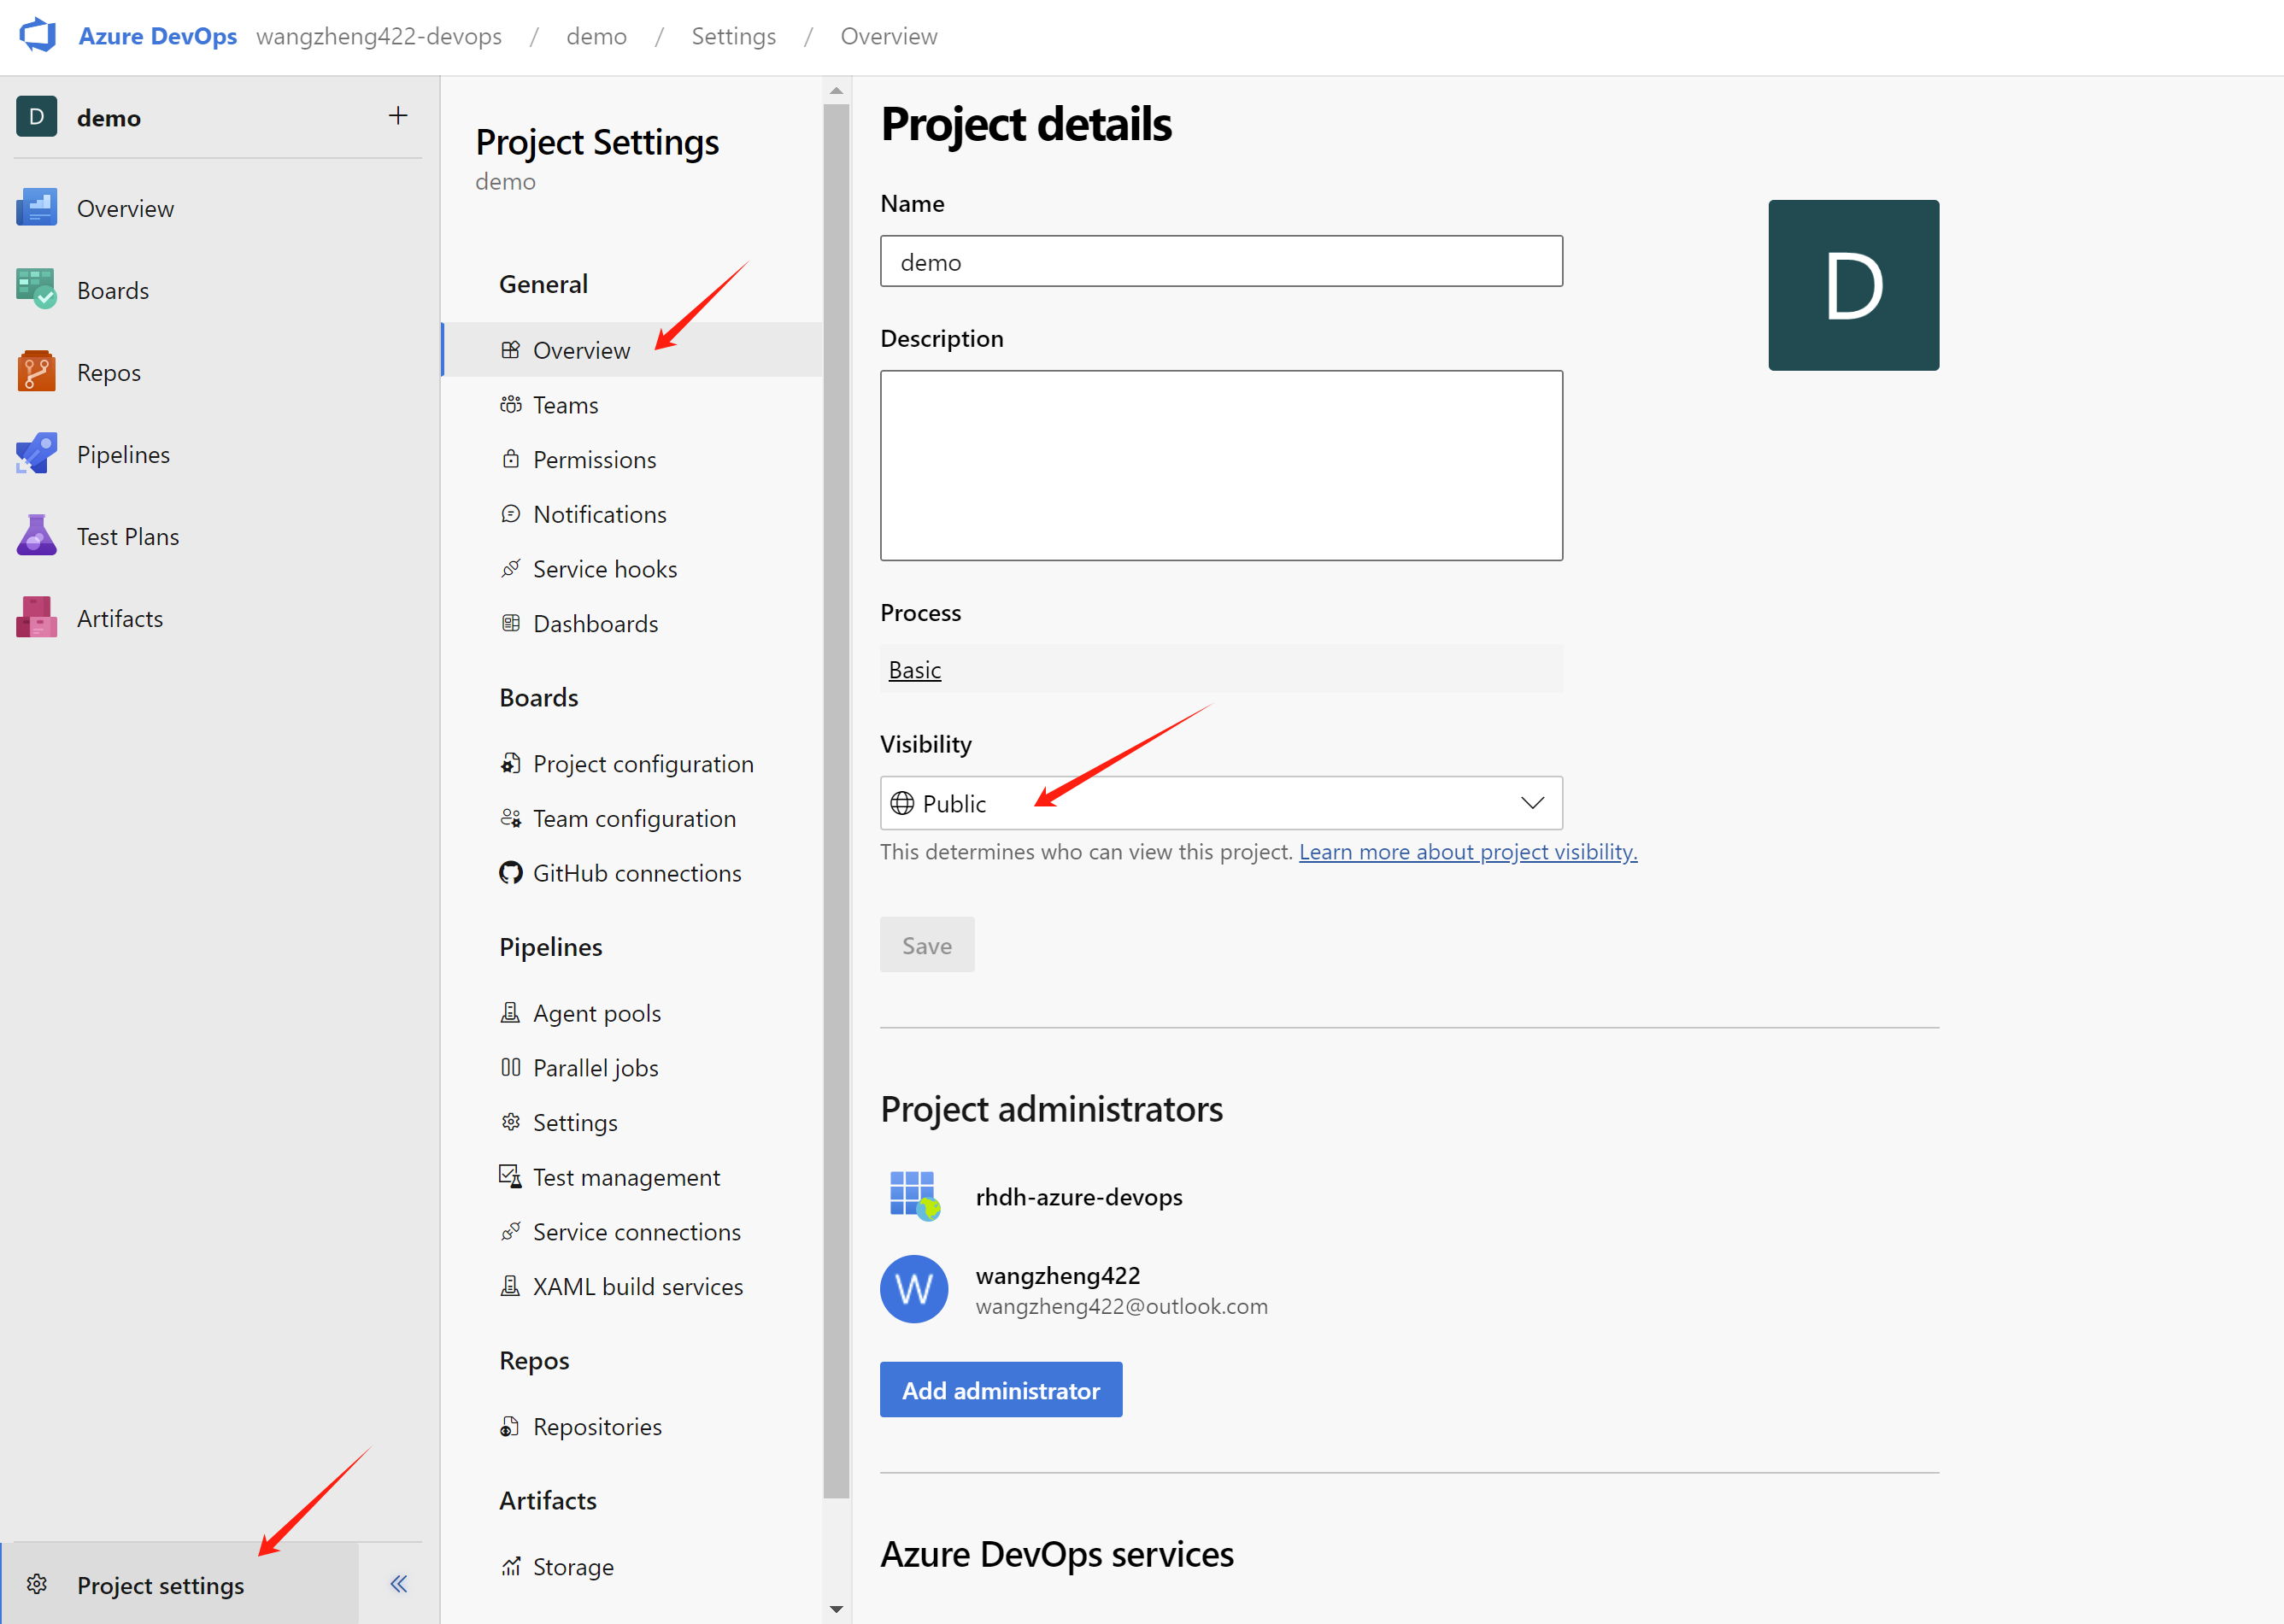Open Service connections under Pipelines
2284x1624 pixels.
(636, 1232)
